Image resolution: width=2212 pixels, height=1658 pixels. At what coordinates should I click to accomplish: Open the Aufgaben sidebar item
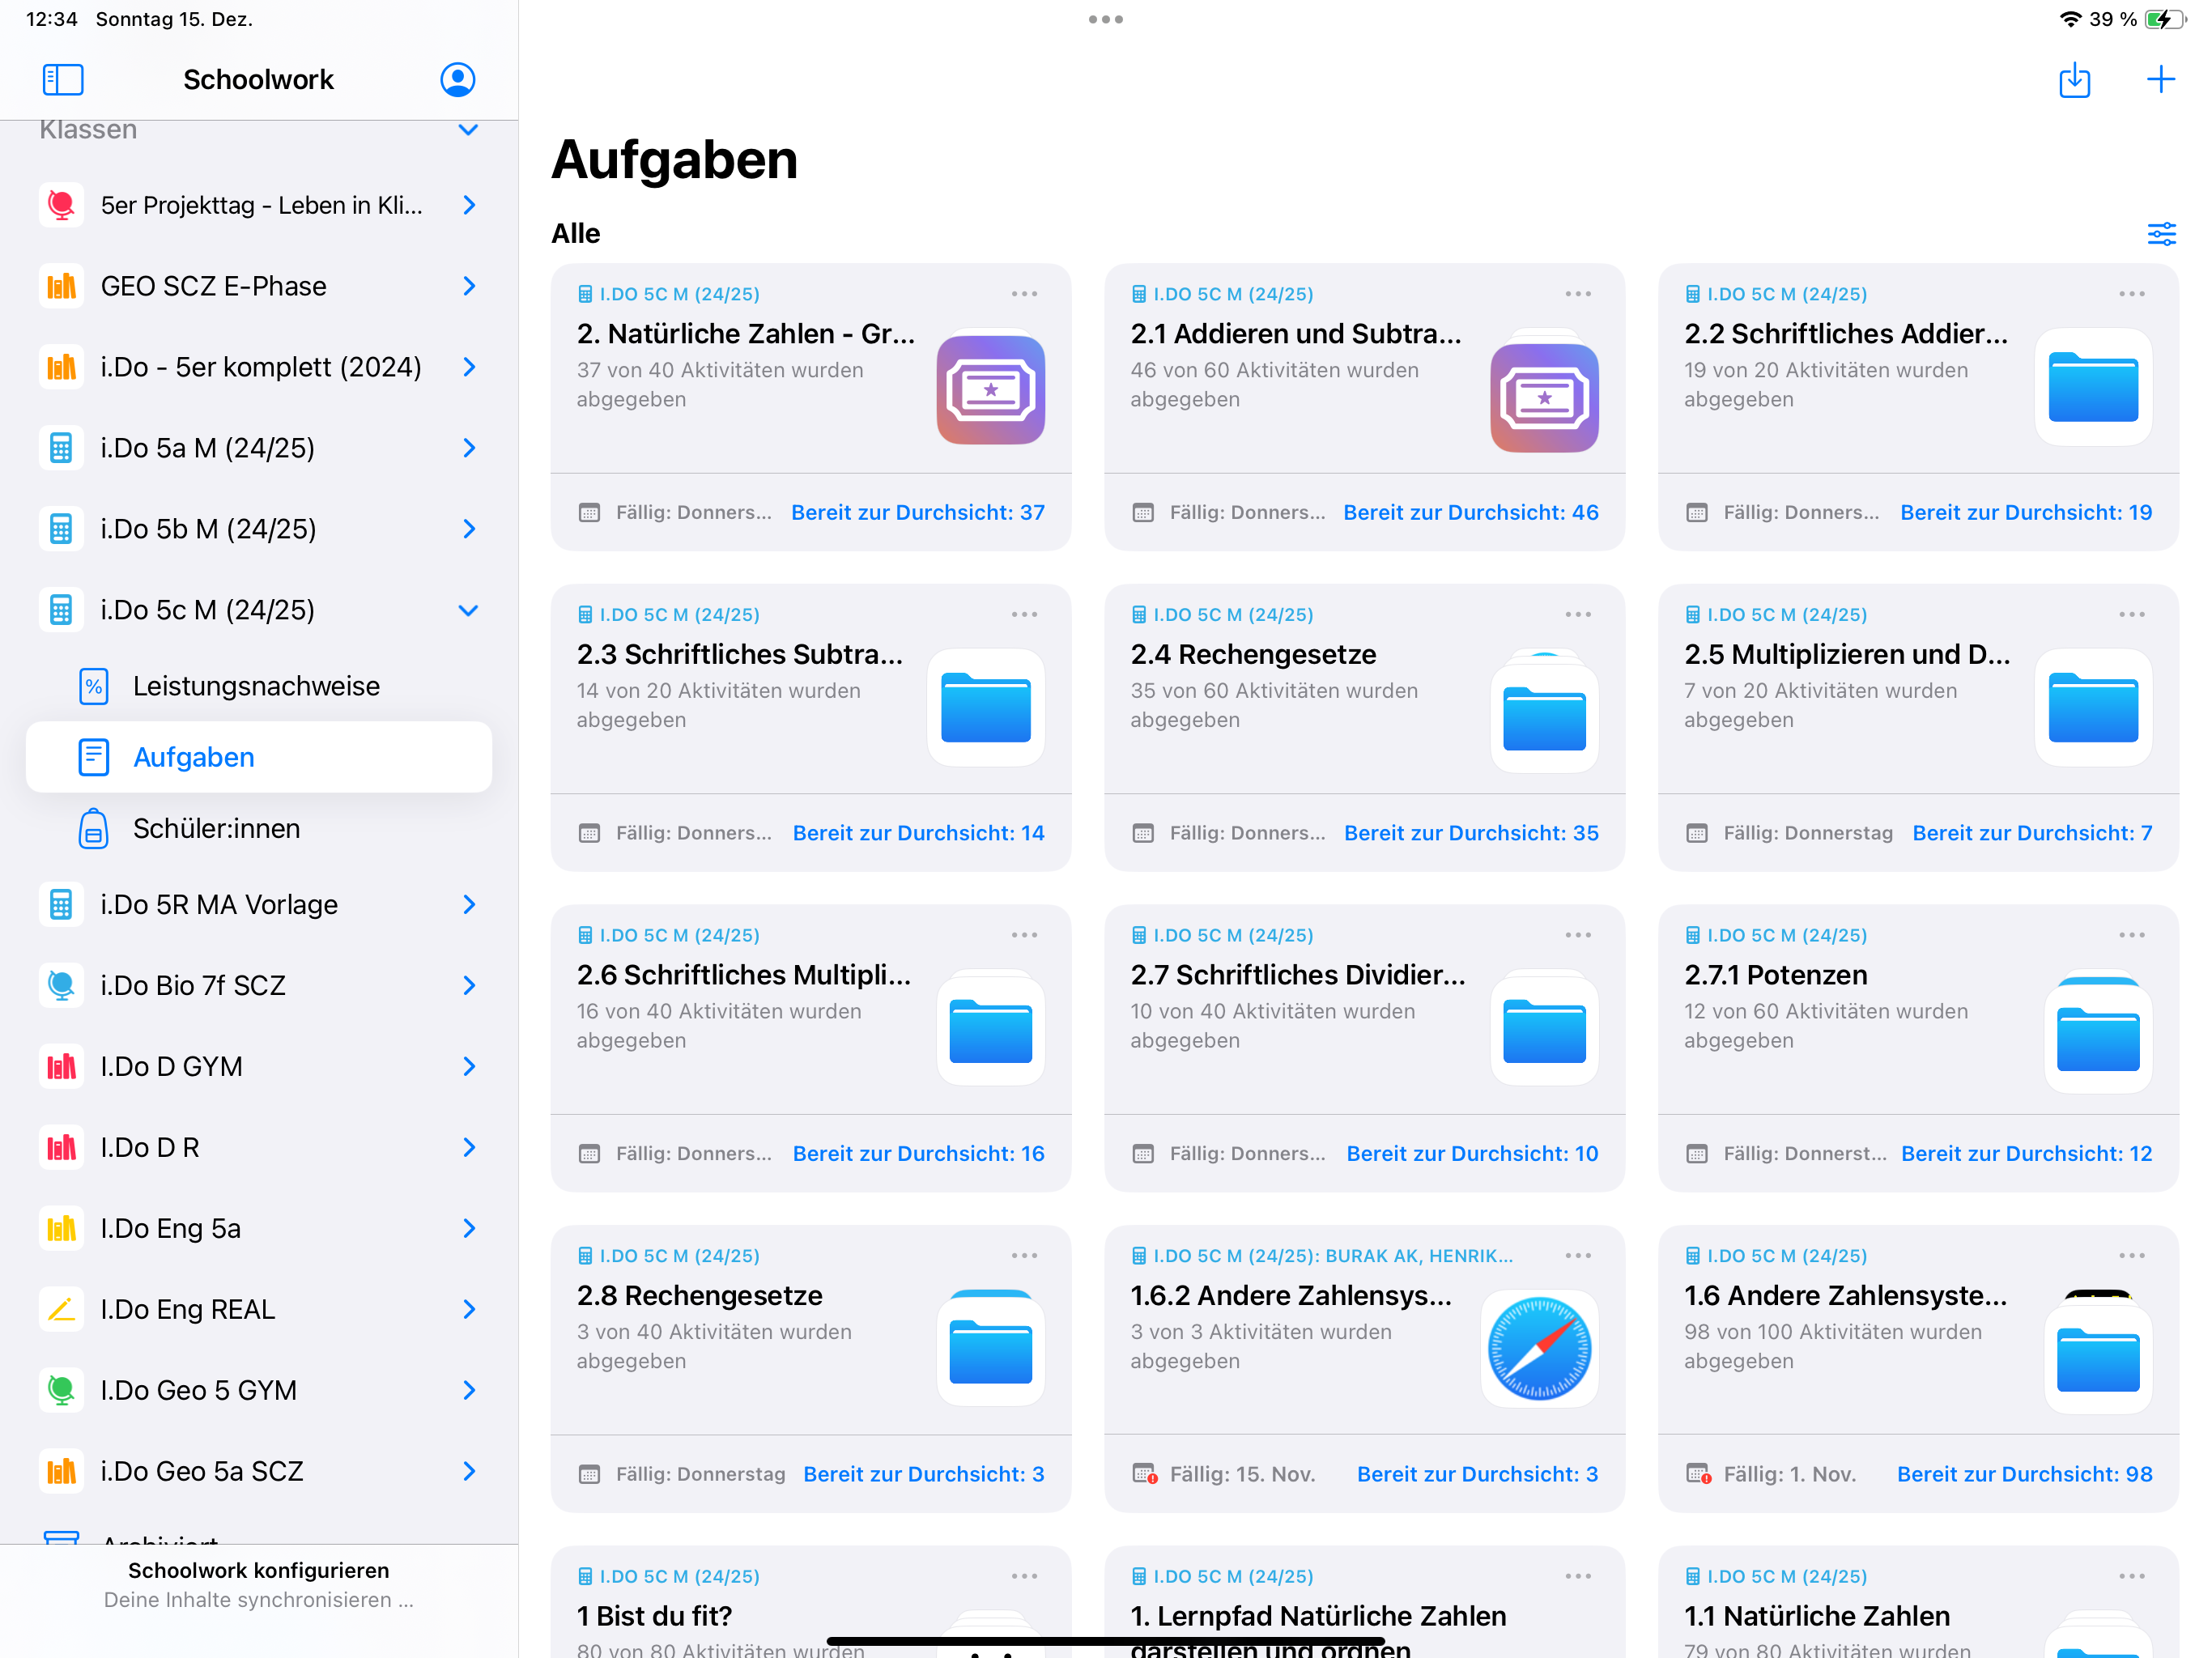(194, 757)
